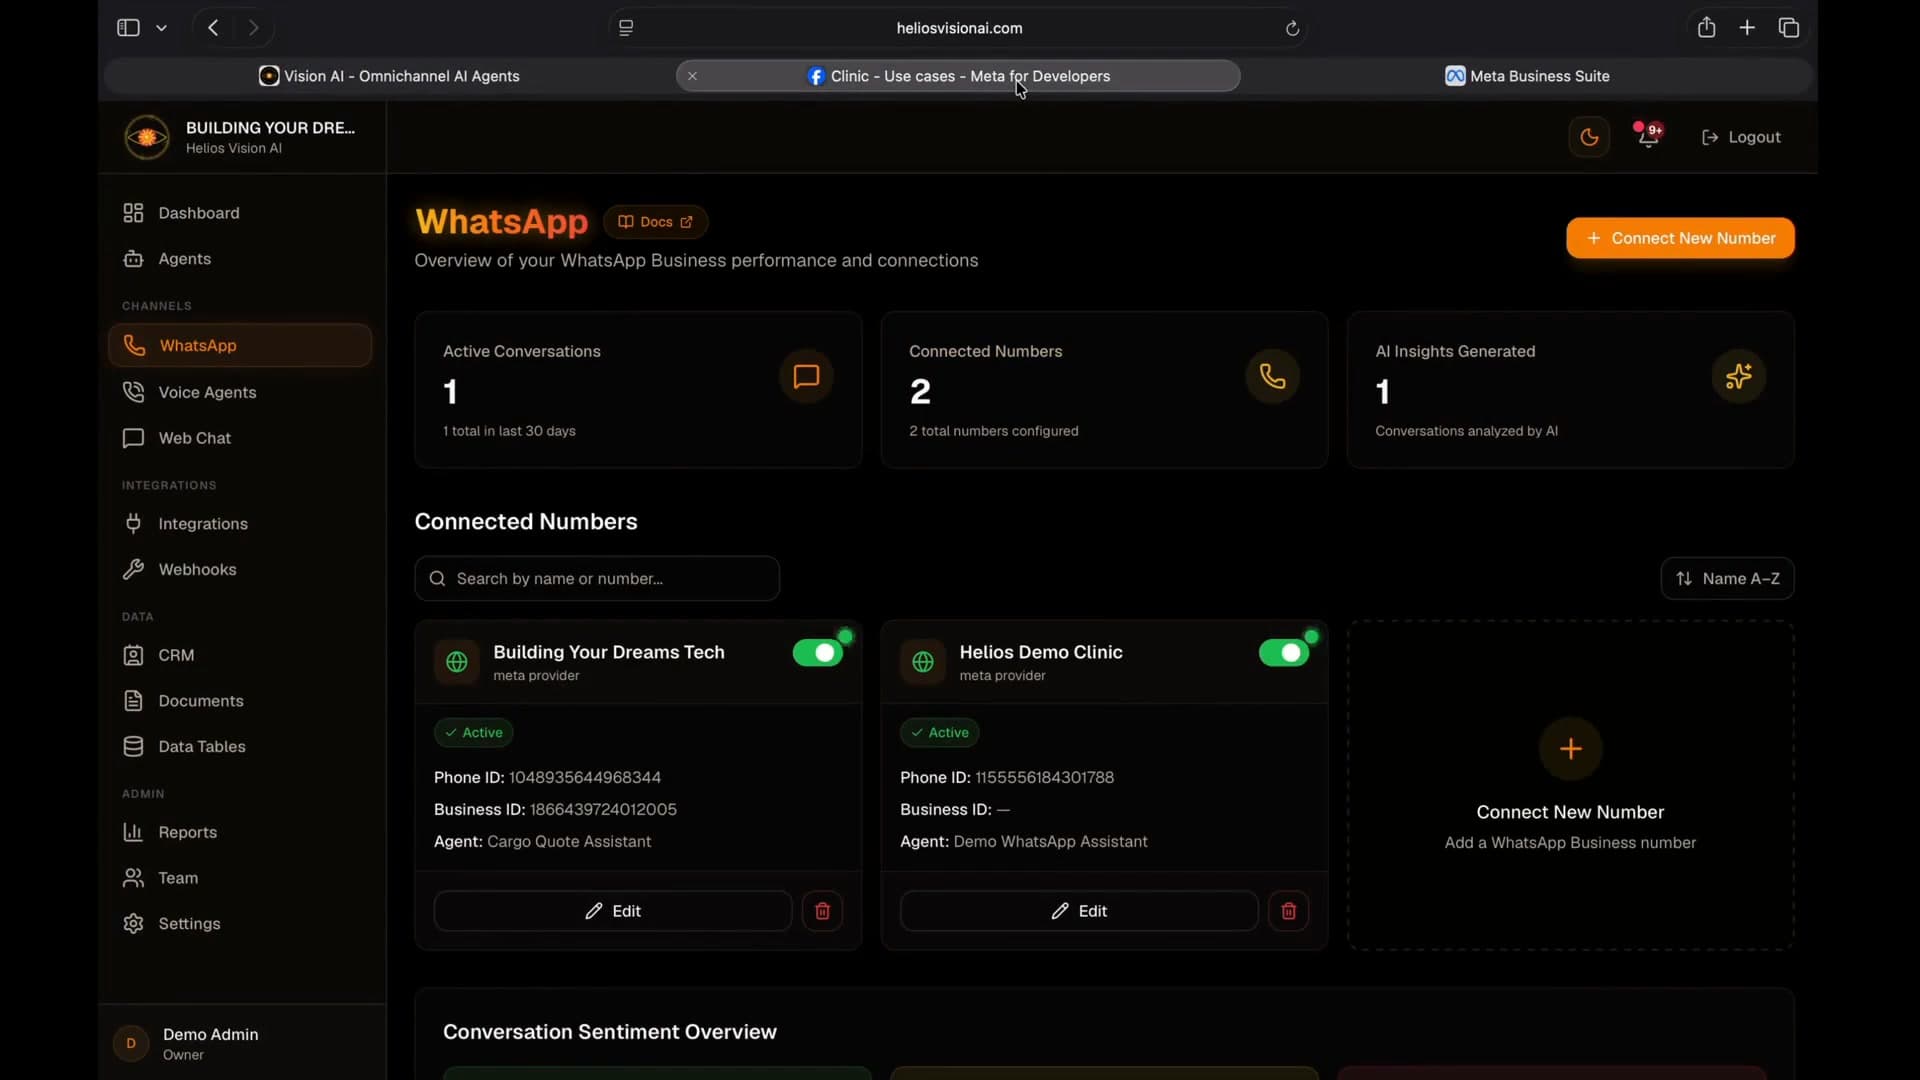1920x1080 pixels.
Task: Open a new Safari tab
Action: pos(1747,28)
